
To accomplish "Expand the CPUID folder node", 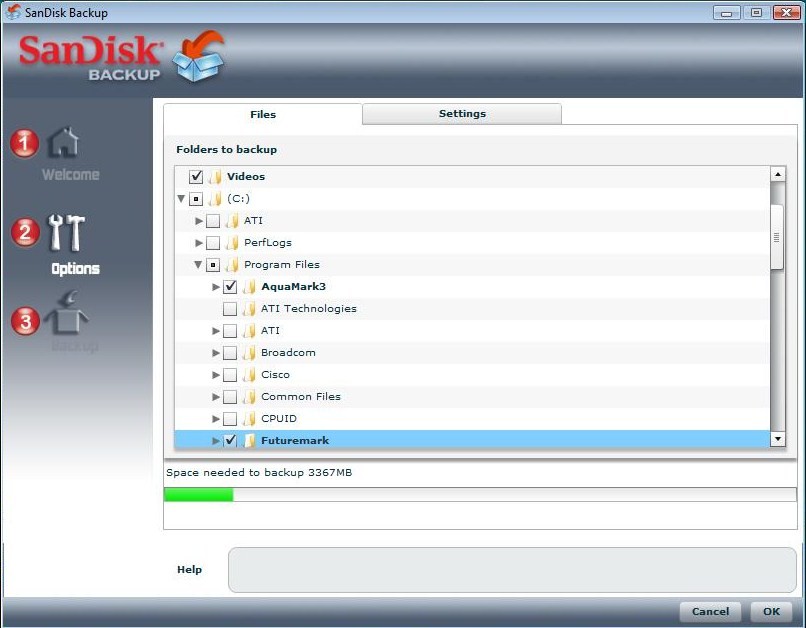I will click(216, 419).
